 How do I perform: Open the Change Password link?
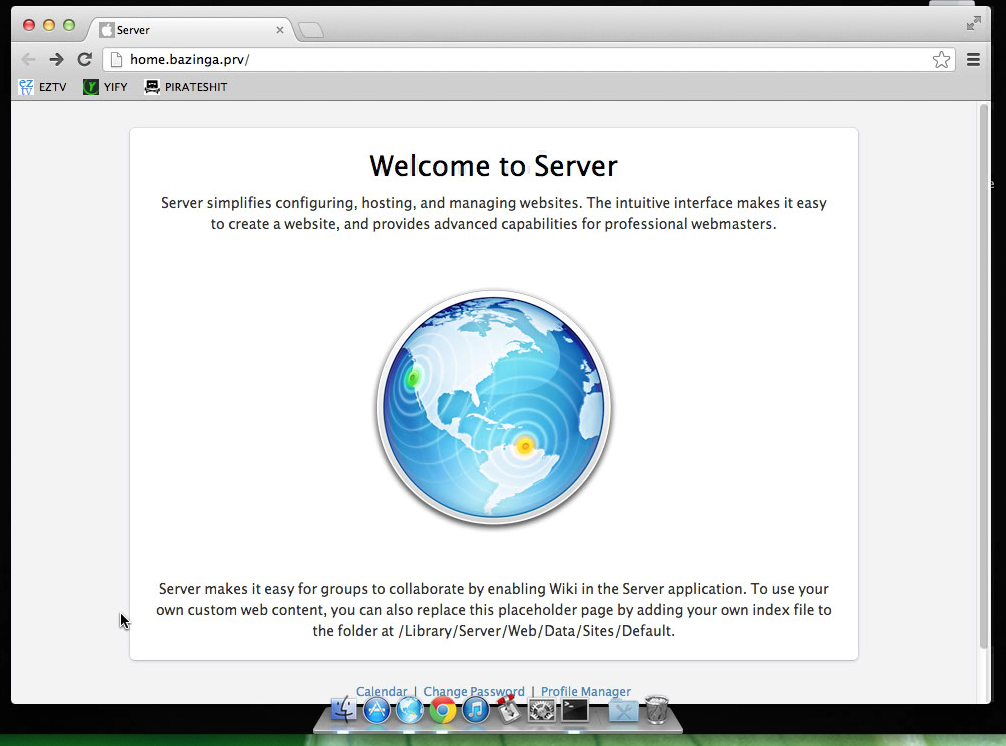[473, 691]
